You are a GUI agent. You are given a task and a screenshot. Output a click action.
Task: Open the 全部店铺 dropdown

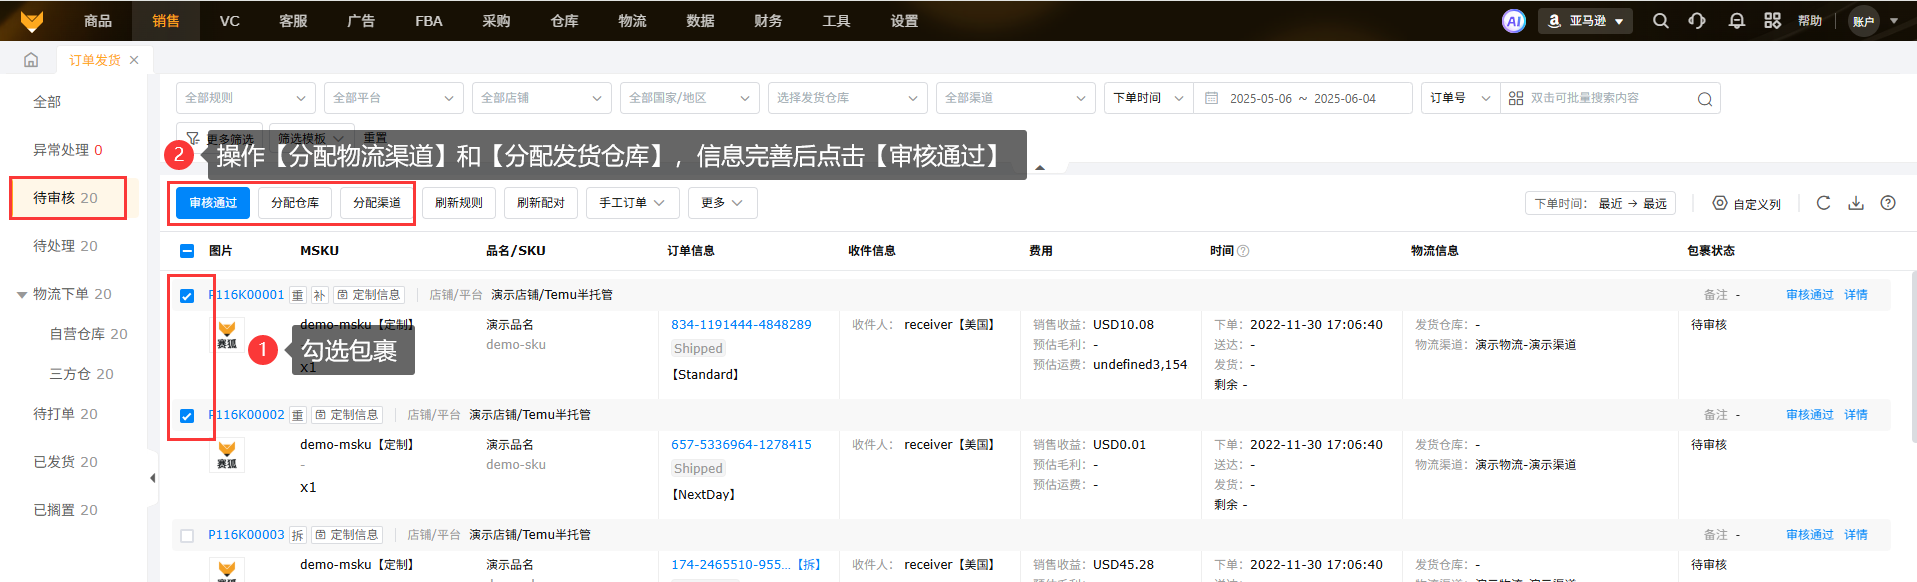click(x=542, y=98)
